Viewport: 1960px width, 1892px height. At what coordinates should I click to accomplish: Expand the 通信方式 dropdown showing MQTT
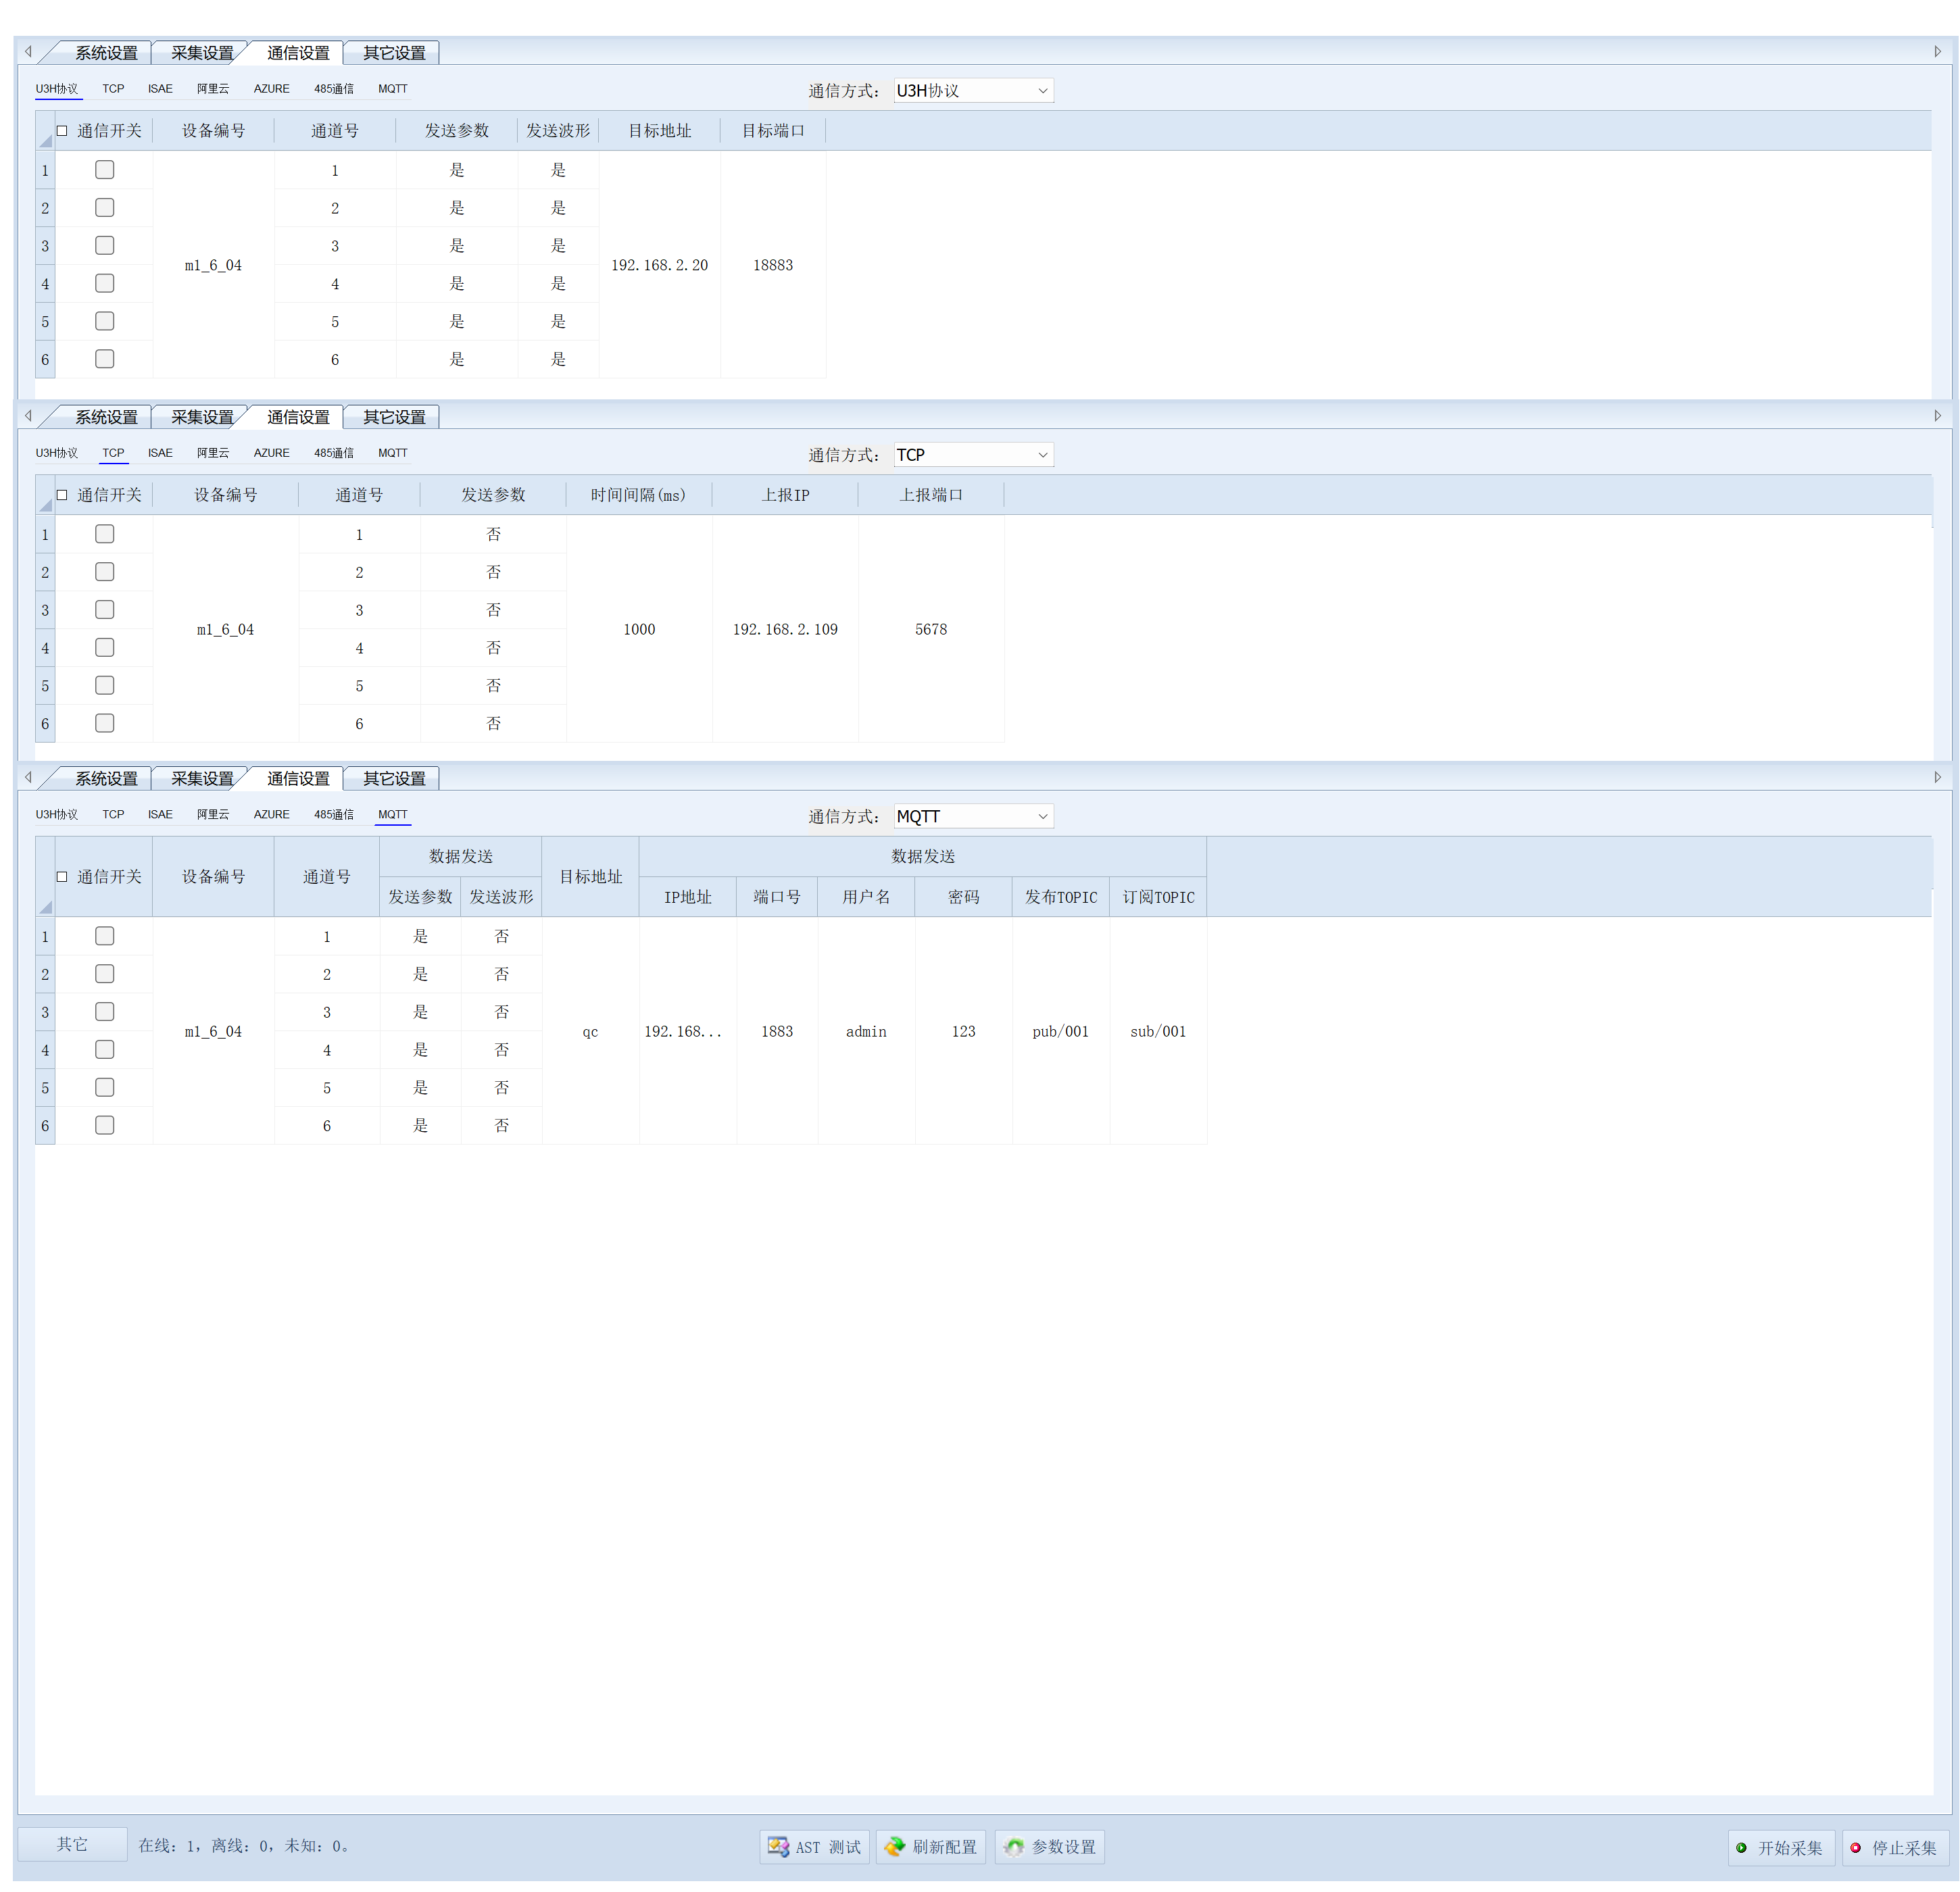point(1042,817)
